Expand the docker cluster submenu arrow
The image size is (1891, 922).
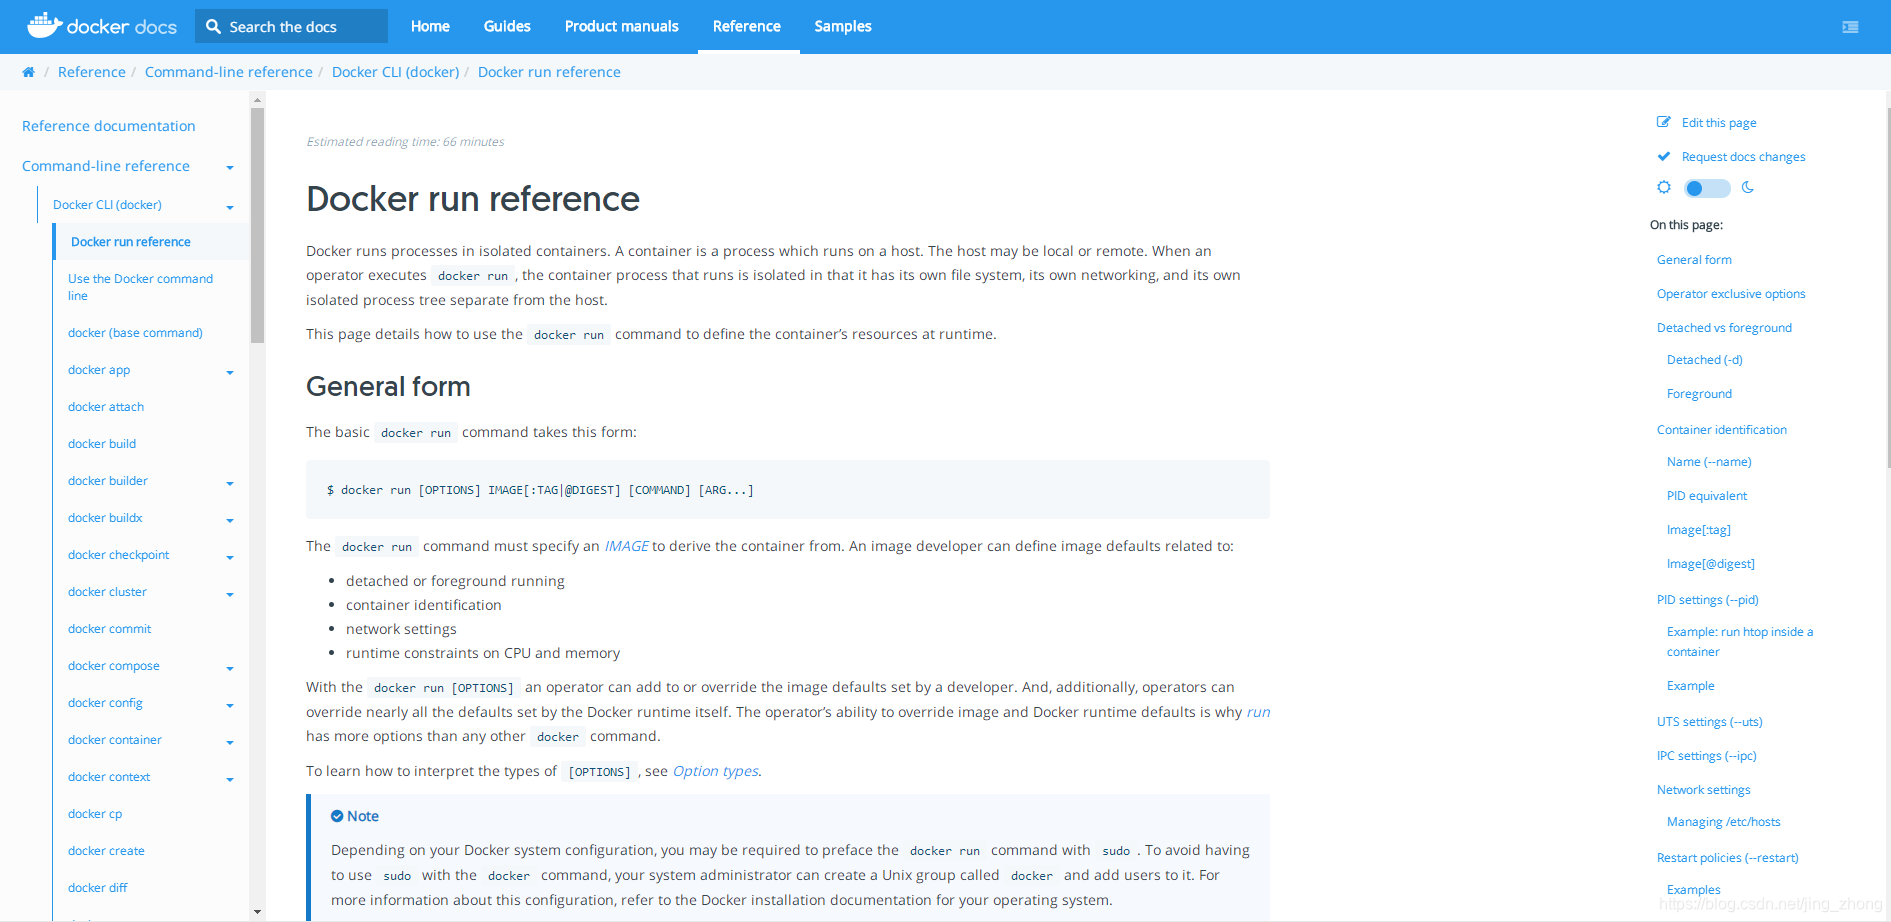tap(230, 595)
